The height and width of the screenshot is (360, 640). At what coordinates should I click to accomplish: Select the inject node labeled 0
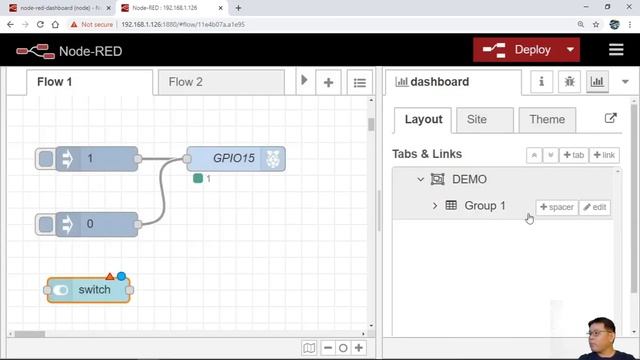tap(97, 224)
